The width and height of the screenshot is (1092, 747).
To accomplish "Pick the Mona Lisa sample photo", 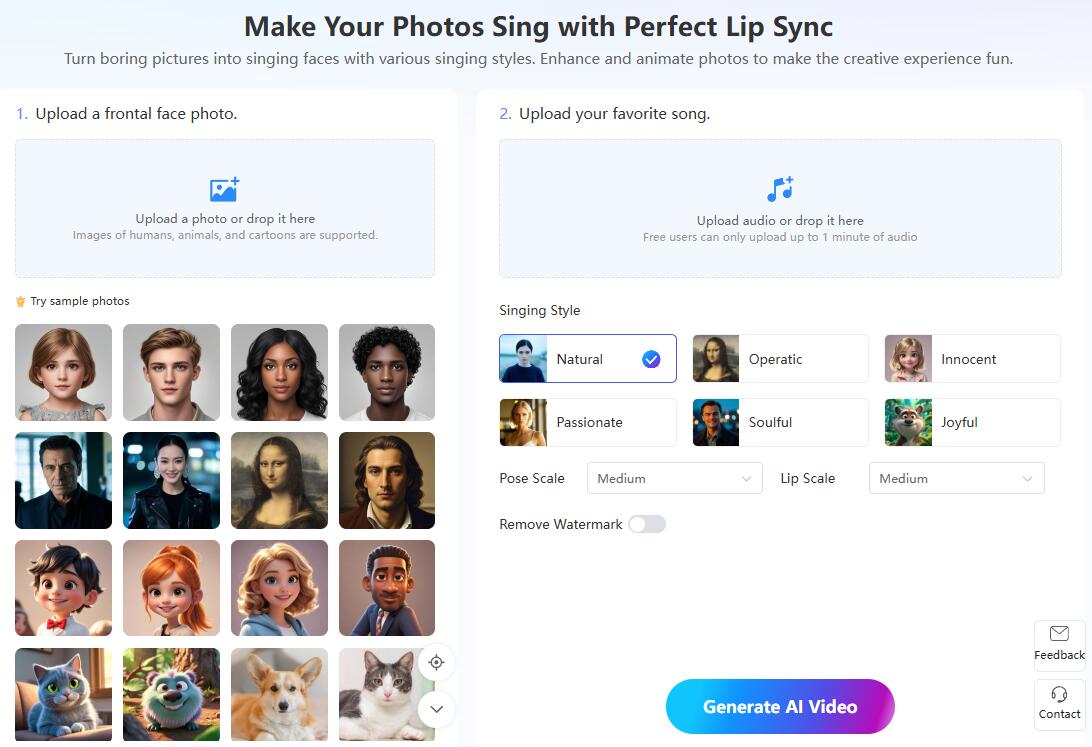I will (279, 480).
